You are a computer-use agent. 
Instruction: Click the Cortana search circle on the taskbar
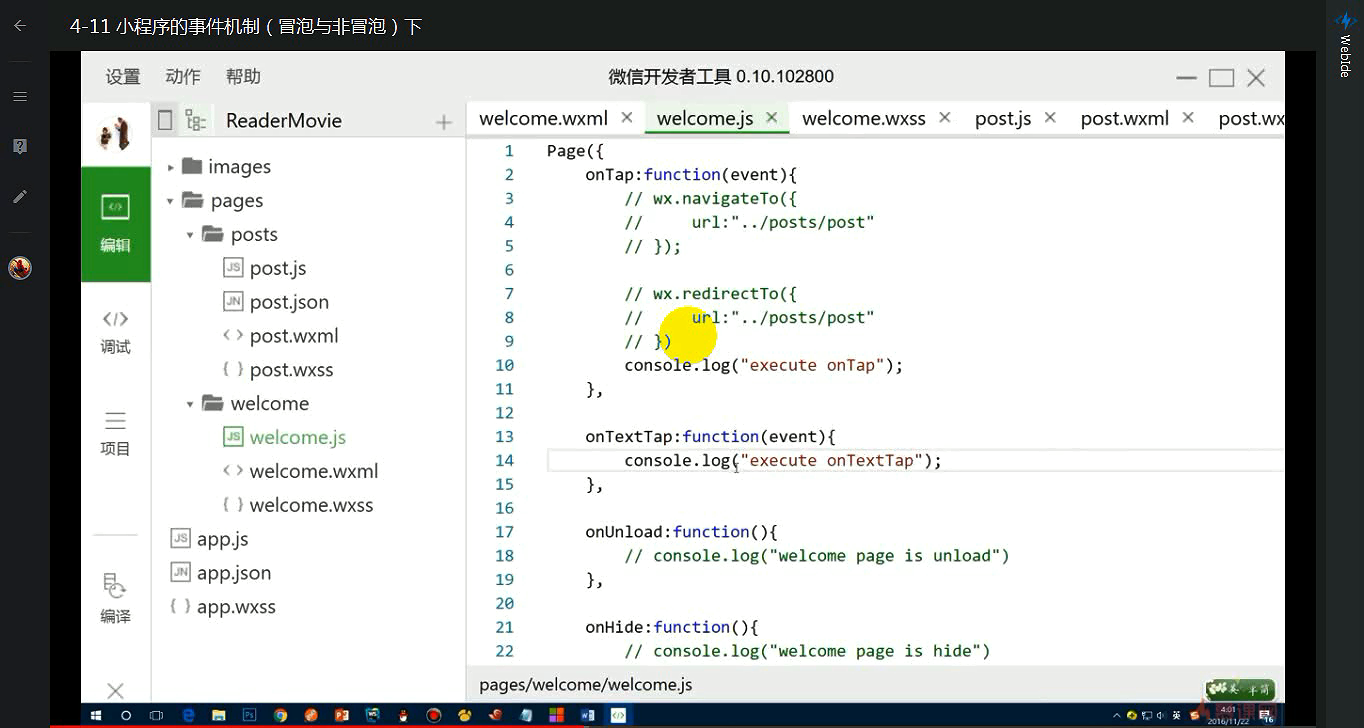pyautogui.click(x=126, y=715)
